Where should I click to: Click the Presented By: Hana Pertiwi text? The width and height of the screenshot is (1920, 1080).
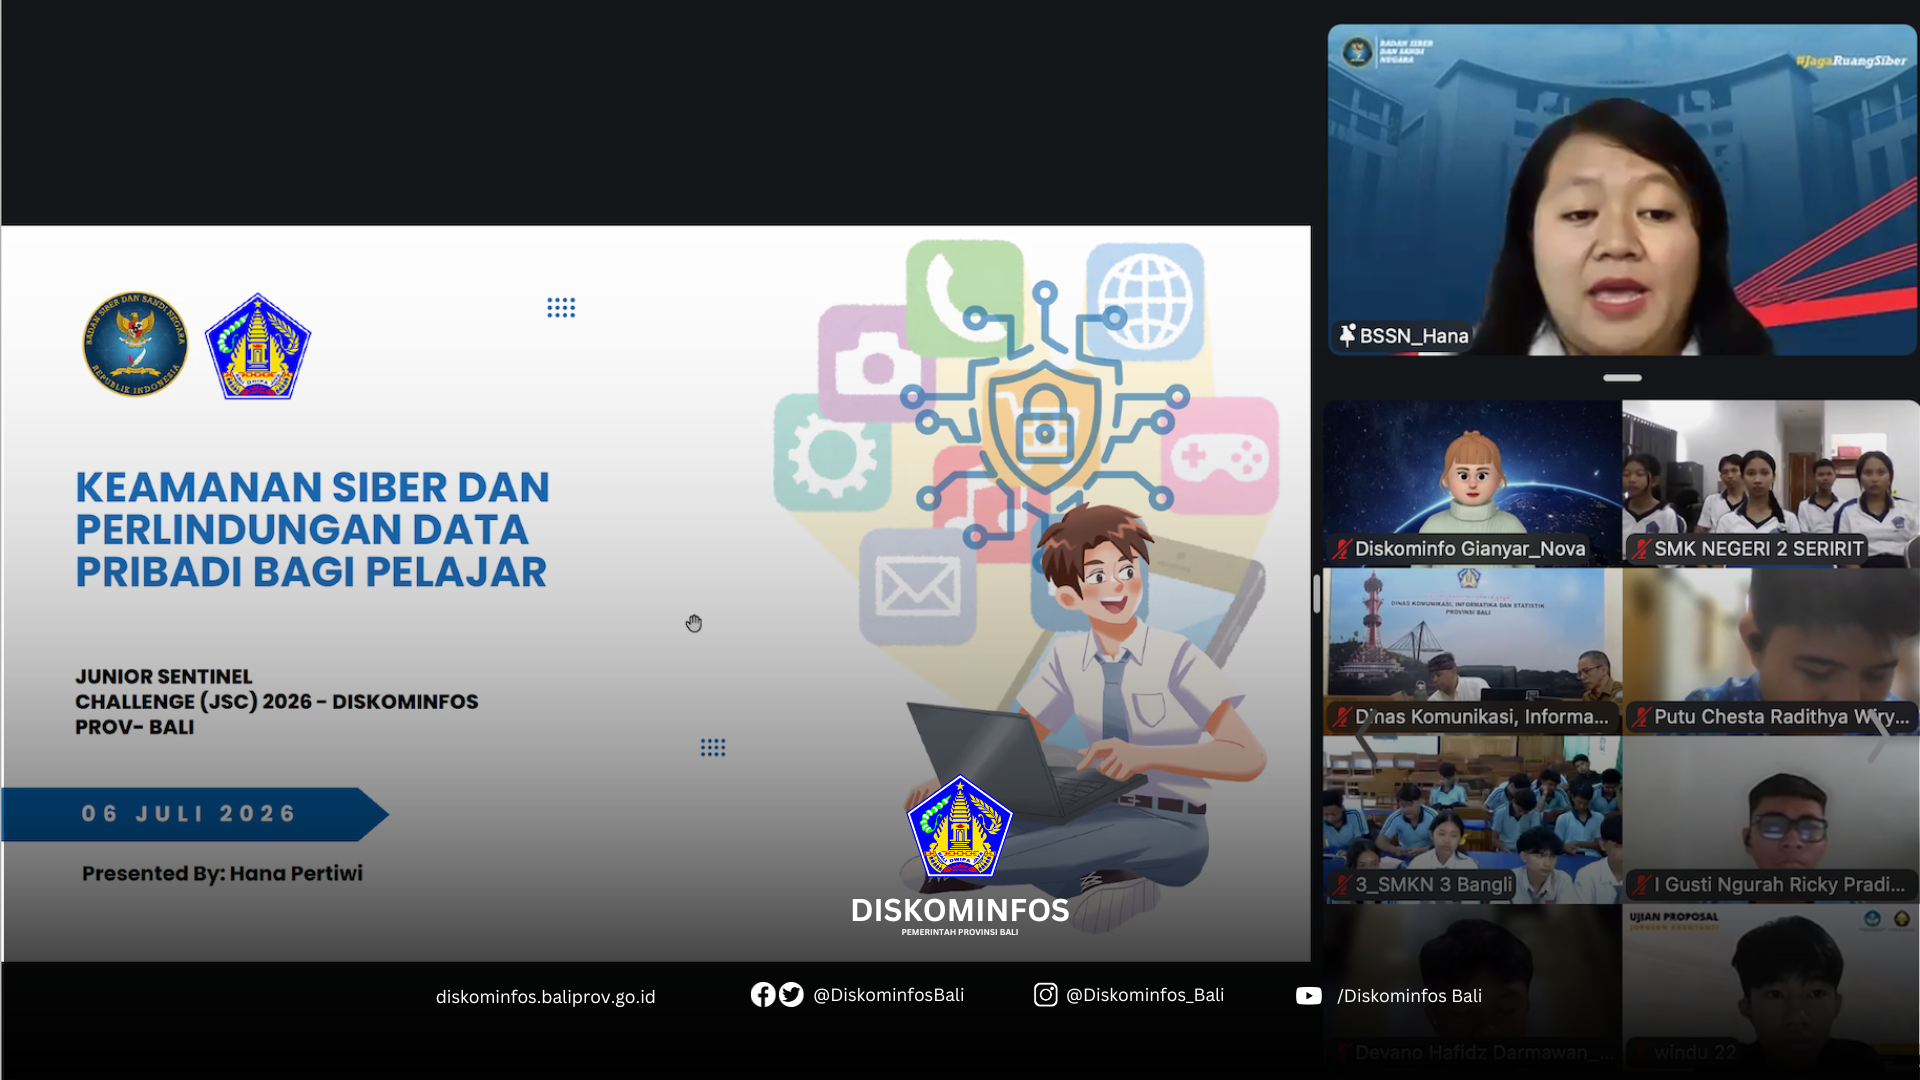(222, 873)
